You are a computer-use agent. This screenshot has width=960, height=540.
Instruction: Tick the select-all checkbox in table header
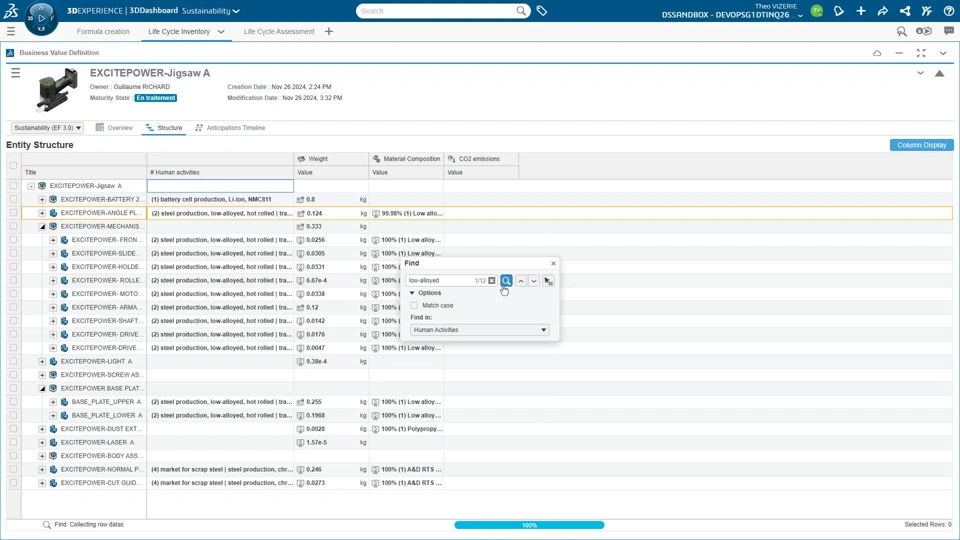point(13,165)
